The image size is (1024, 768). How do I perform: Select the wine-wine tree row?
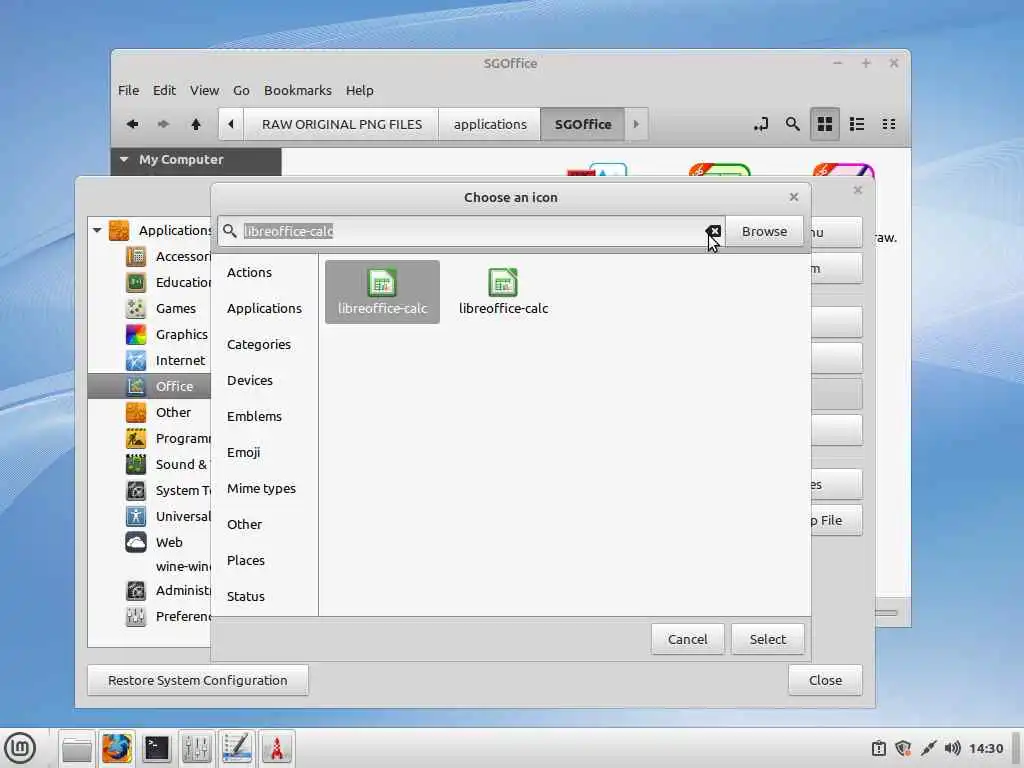[149, 566]
